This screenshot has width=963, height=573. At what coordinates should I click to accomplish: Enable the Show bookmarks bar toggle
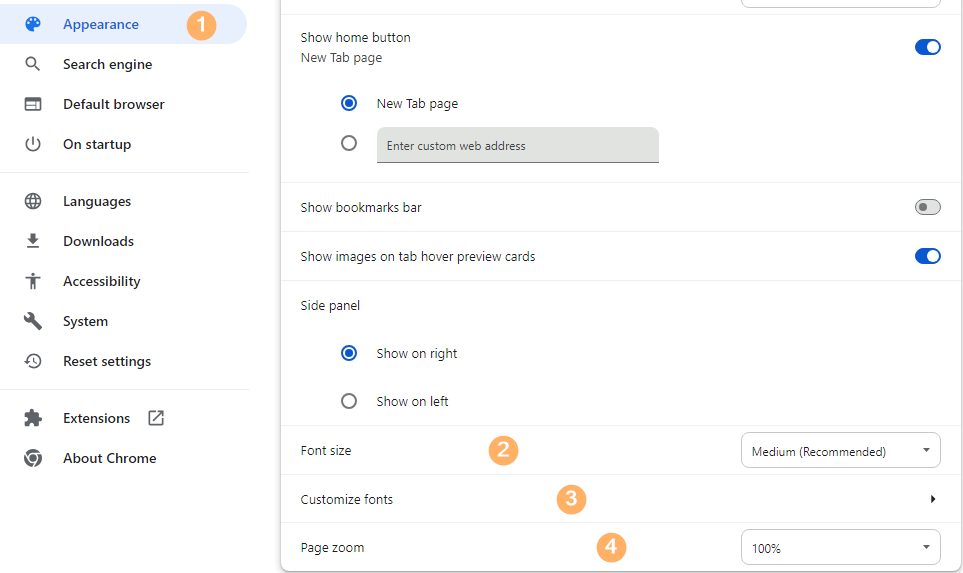coord(927,208)
